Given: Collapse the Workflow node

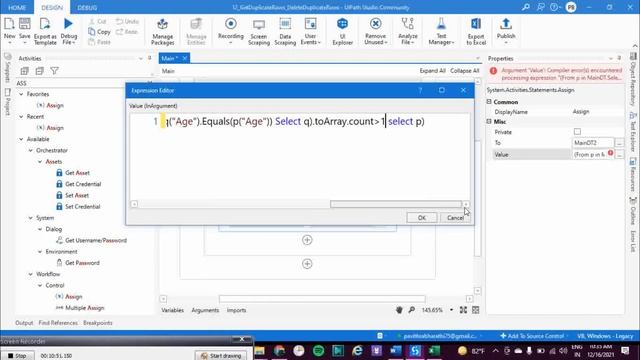Looking at the screenshot, I should [x=31, y=274].
